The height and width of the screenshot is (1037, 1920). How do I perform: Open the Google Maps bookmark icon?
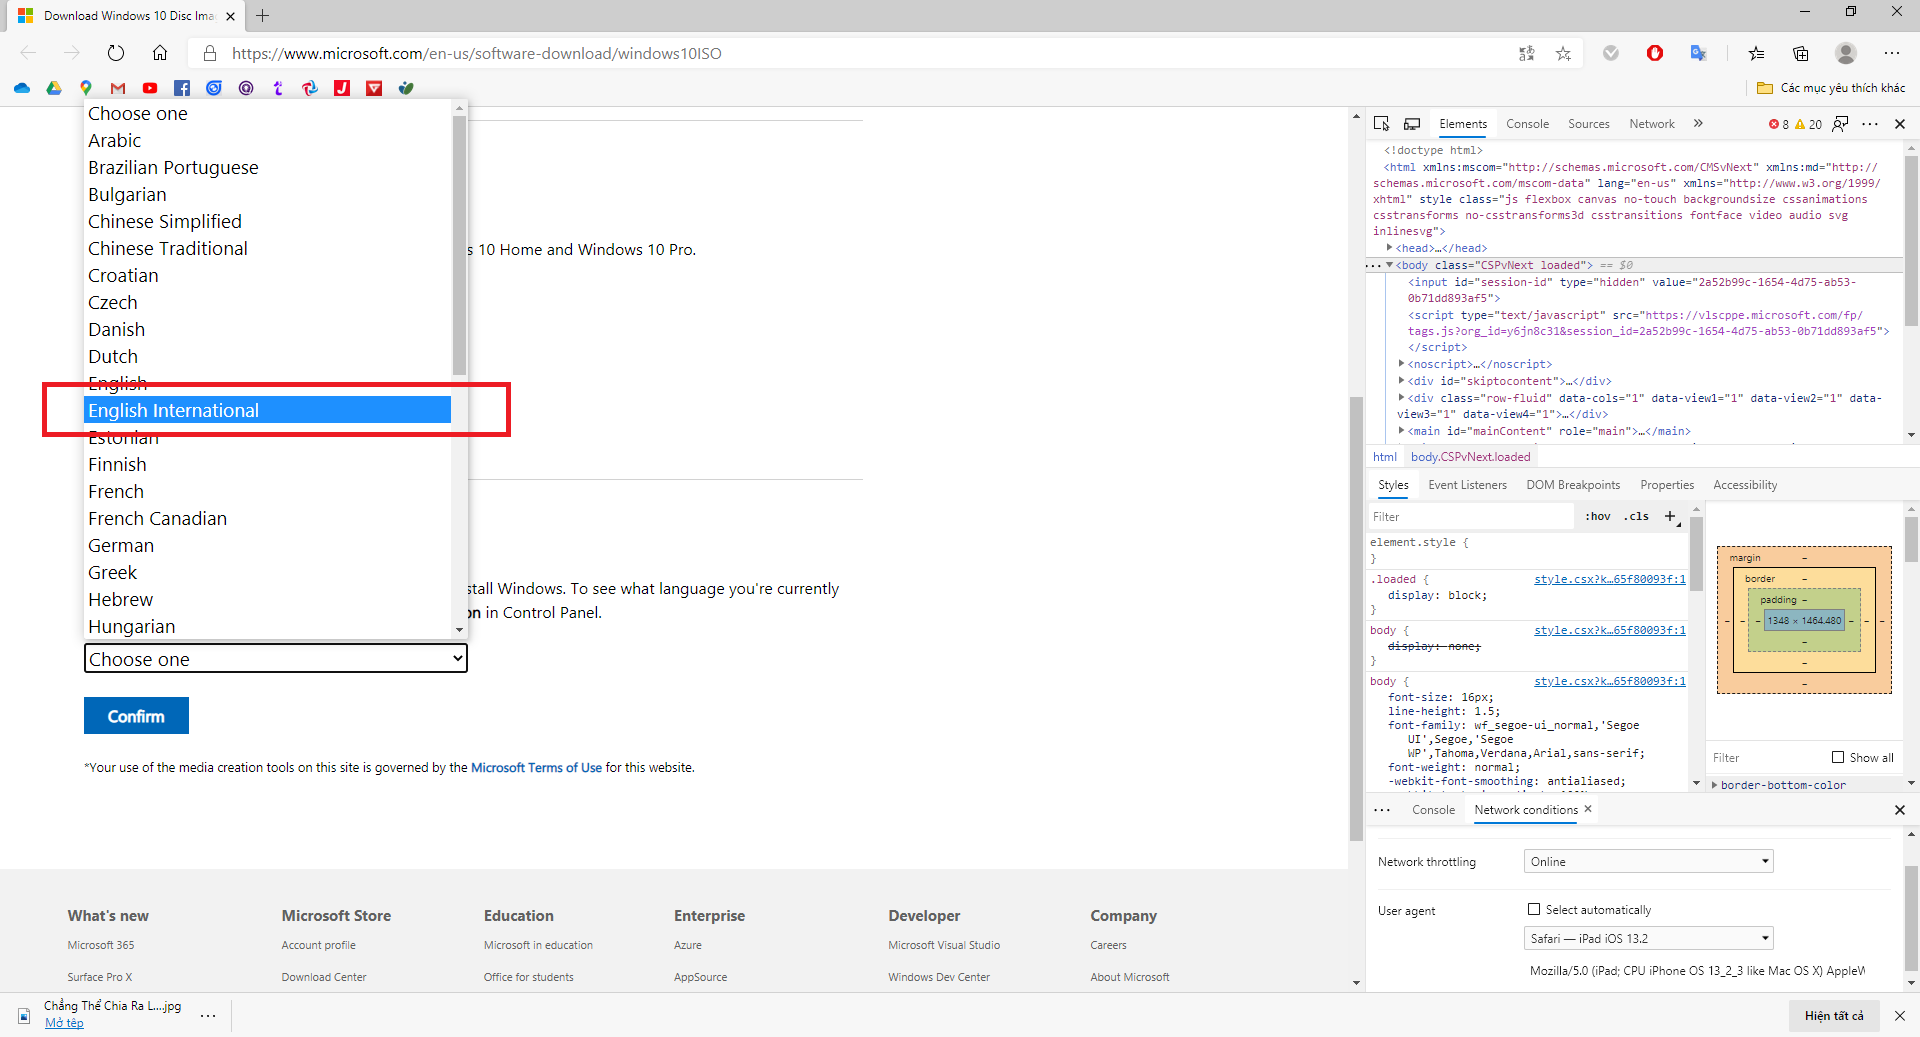86,88
